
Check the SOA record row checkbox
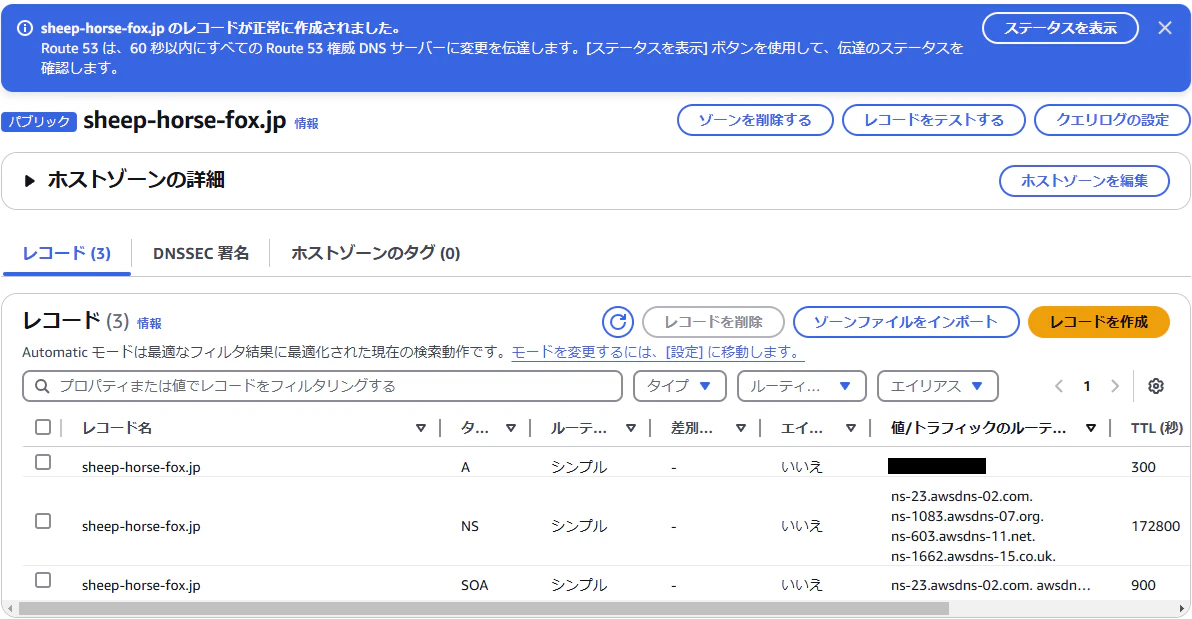(x=43, y=580)
